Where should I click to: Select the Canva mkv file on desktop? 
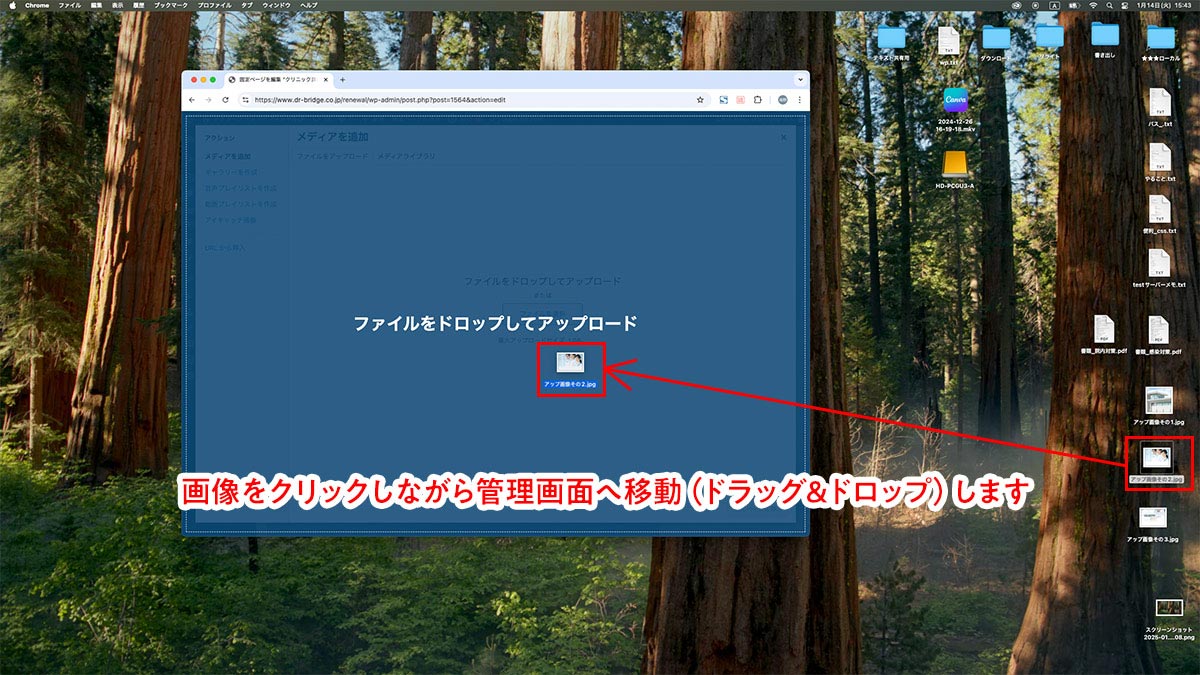point(954,109)
